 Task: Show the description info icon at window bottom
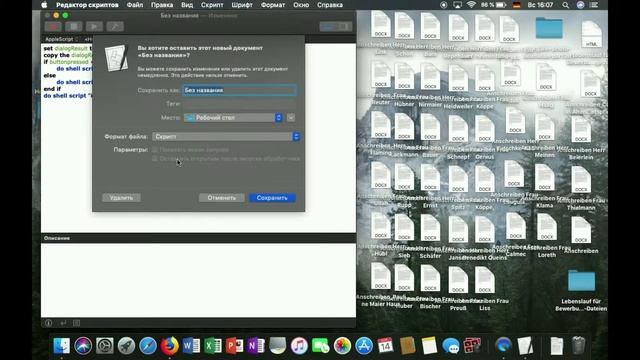48,323
